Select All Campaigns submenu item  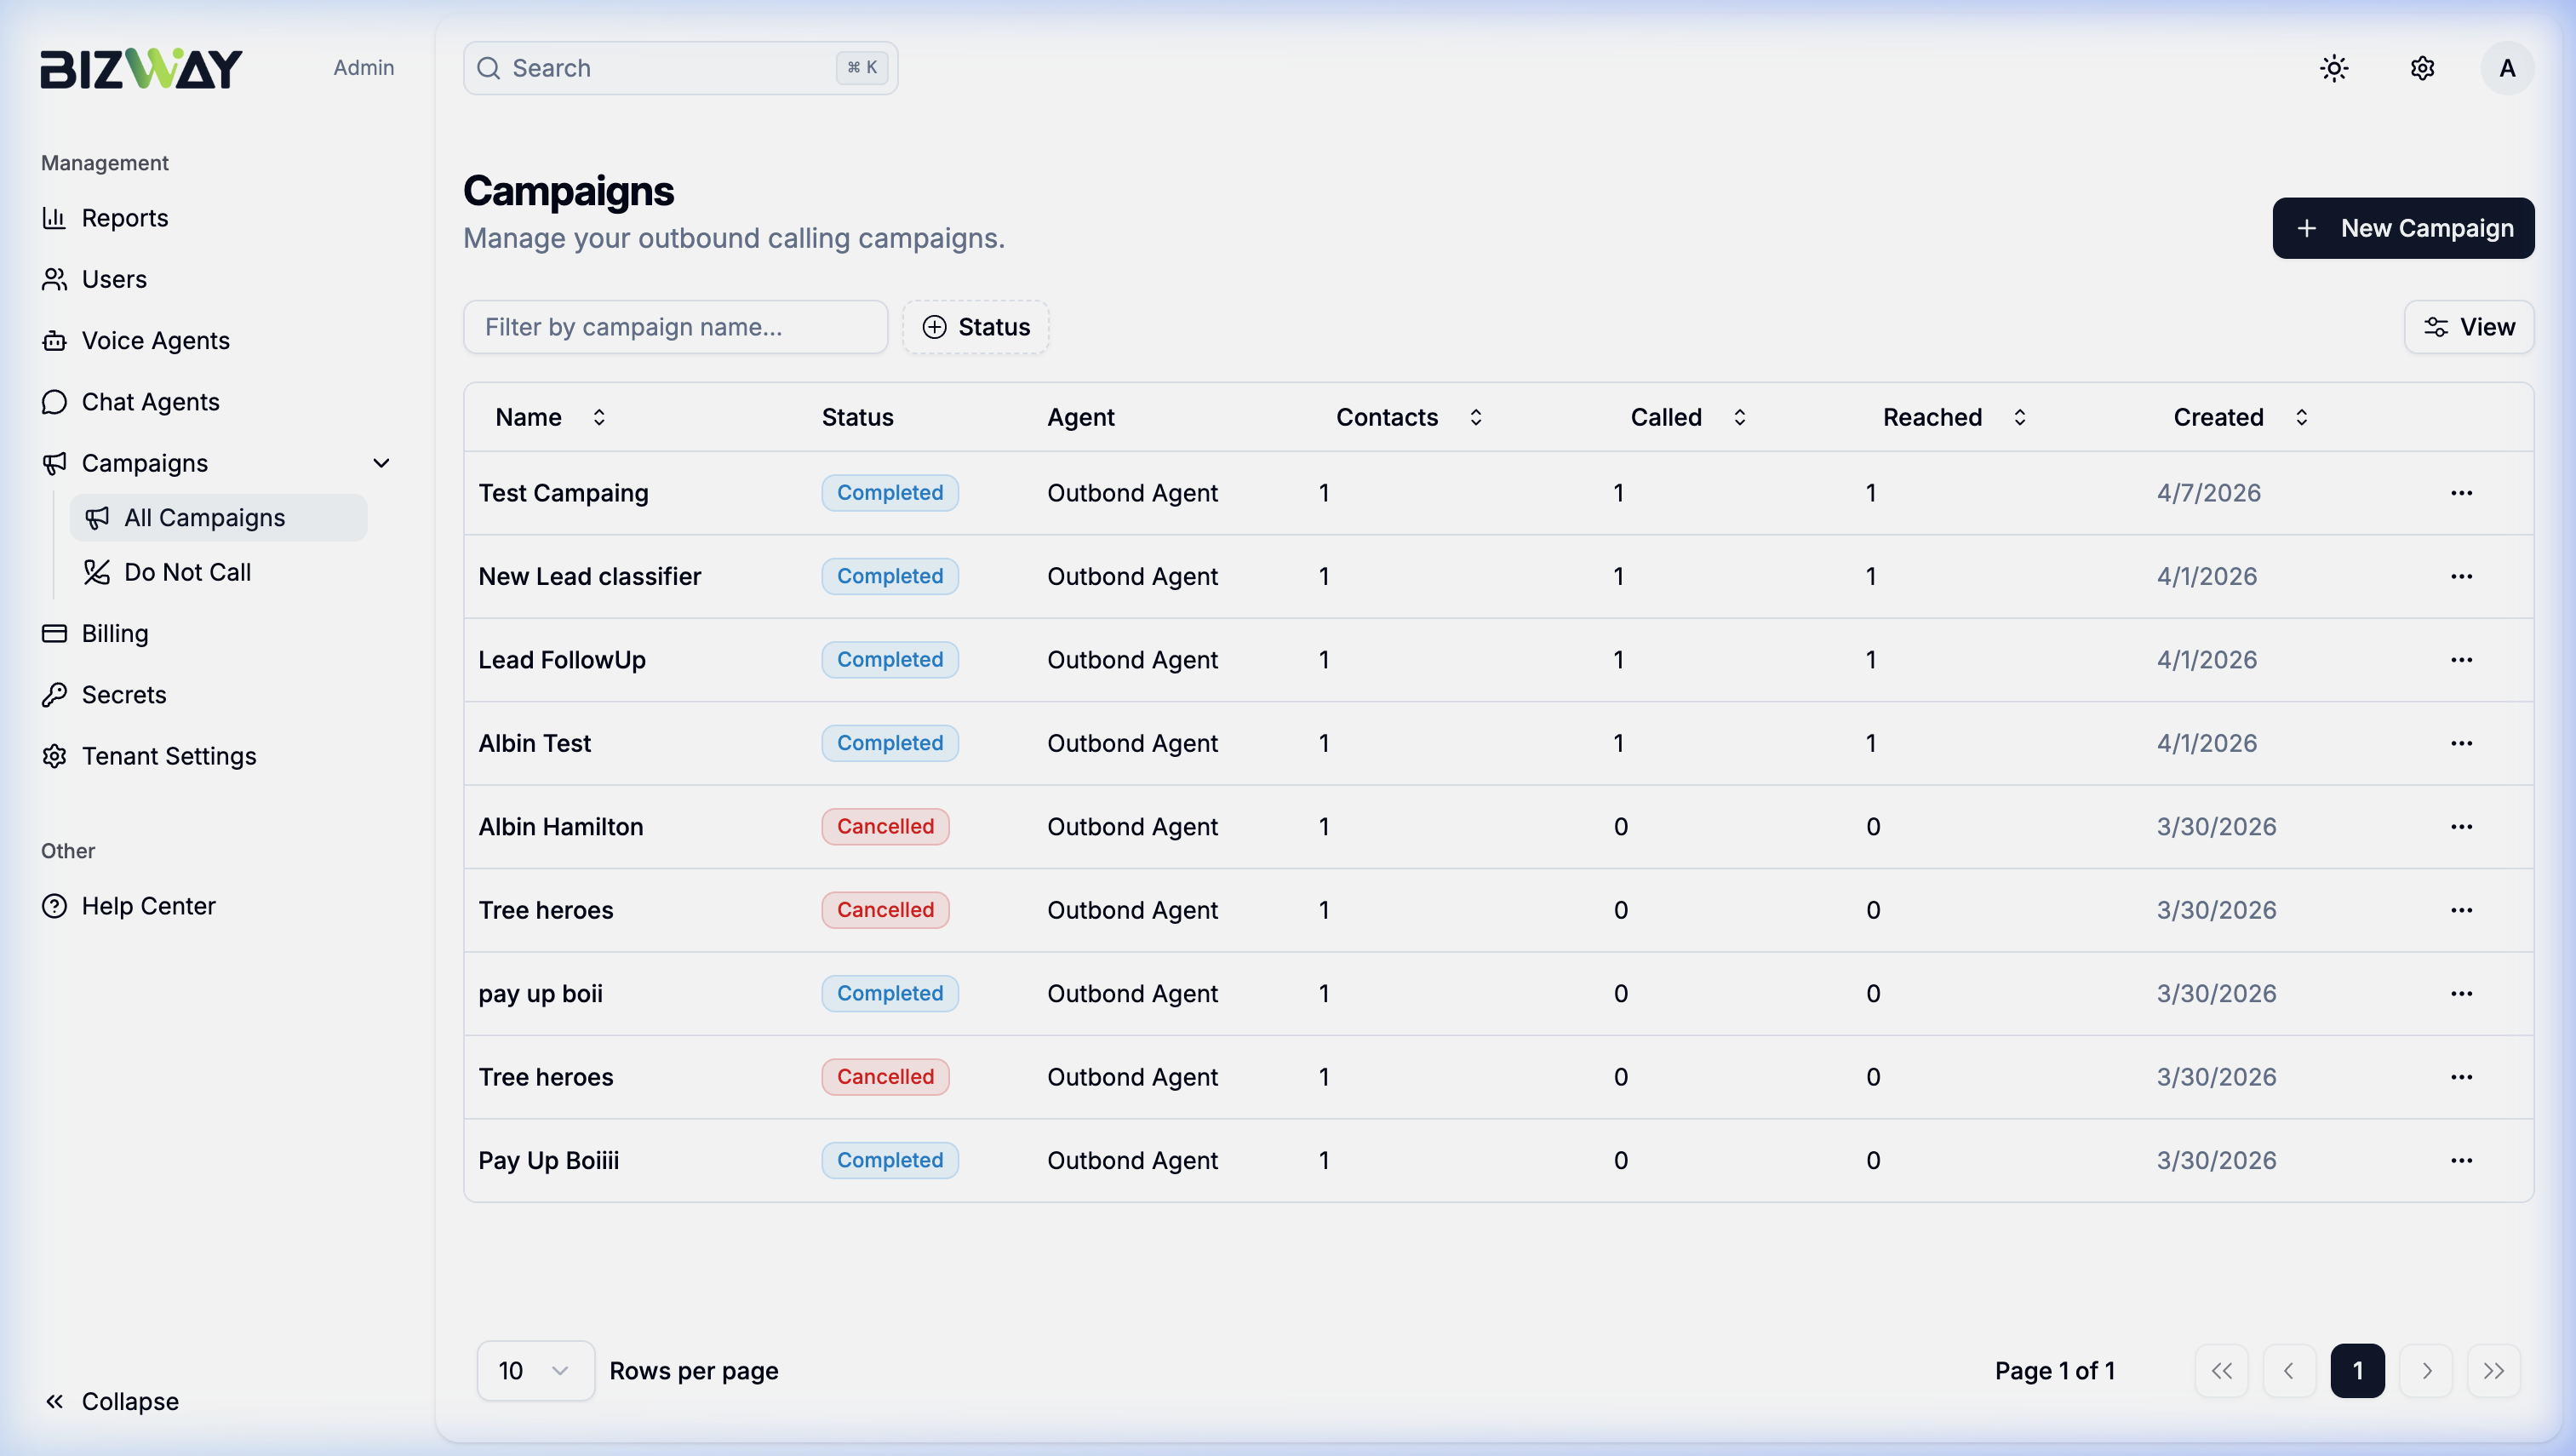tap(219, 518)
